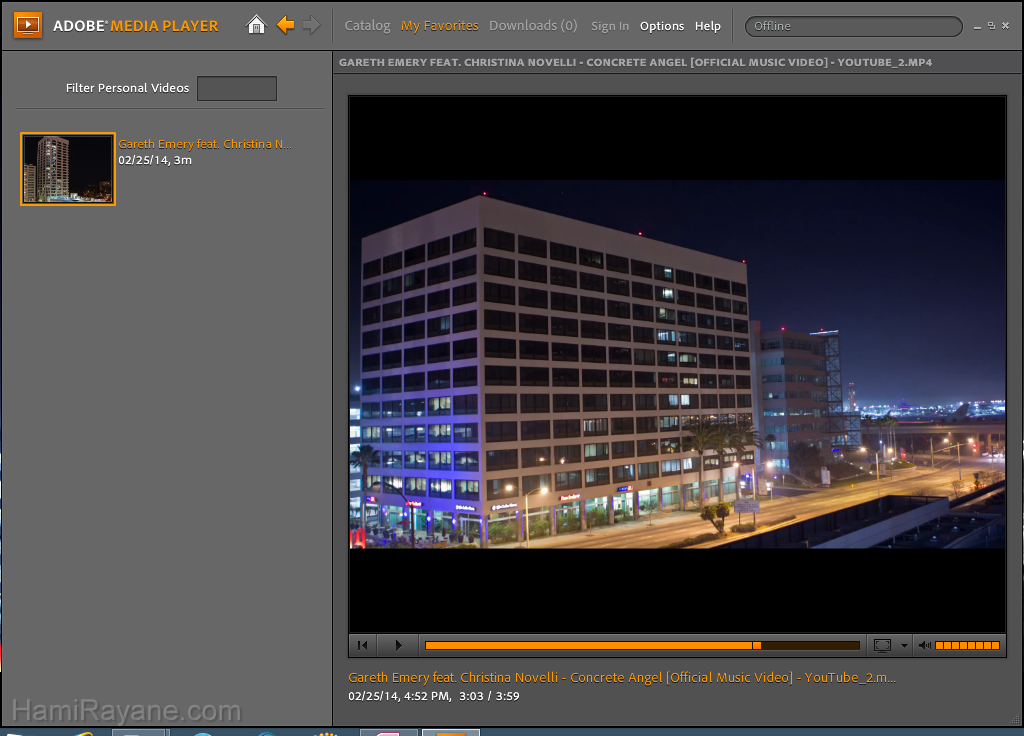Viewport: 1024px width, 736px height.
Task: Click the video display area
Action: point(677,364)
